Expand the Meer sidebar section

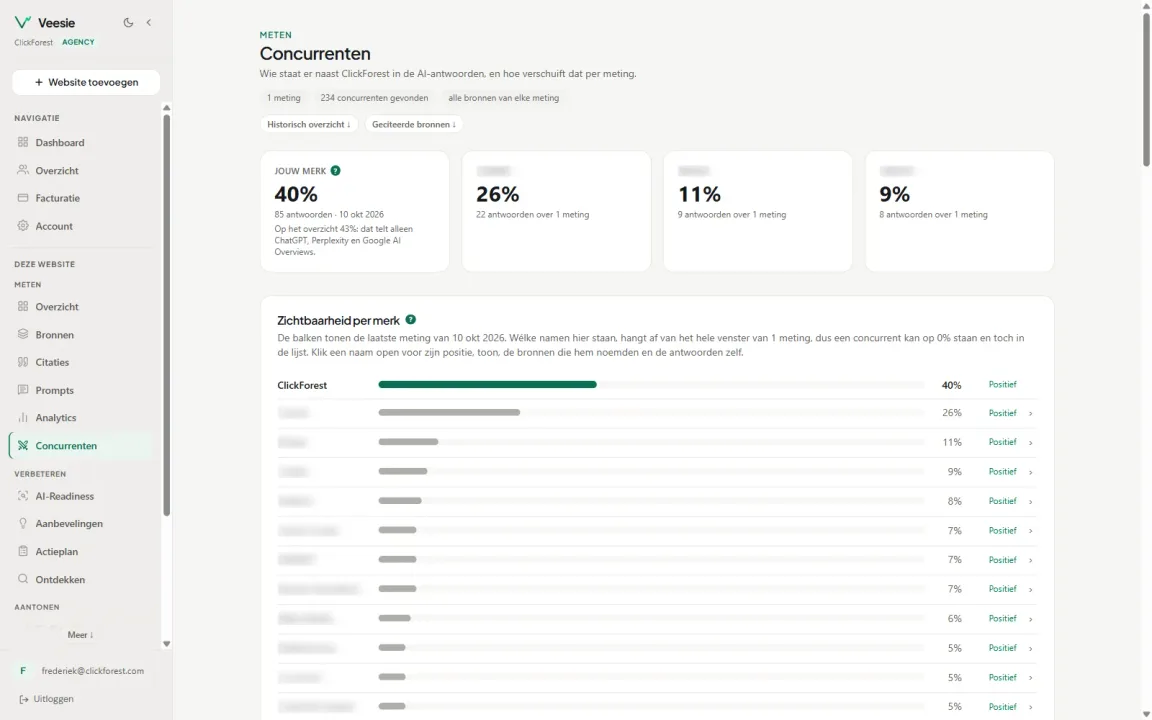pos(80,635)
